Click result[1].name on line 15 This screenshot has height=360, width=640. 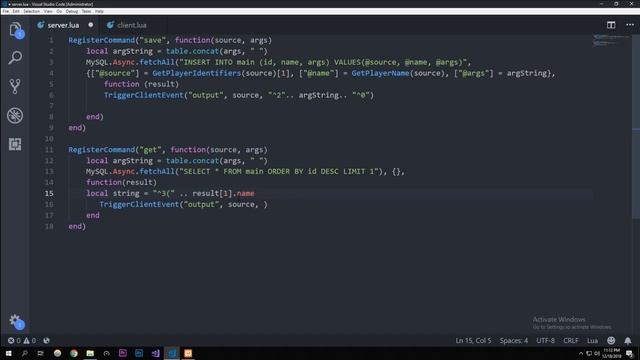[223, 193]
